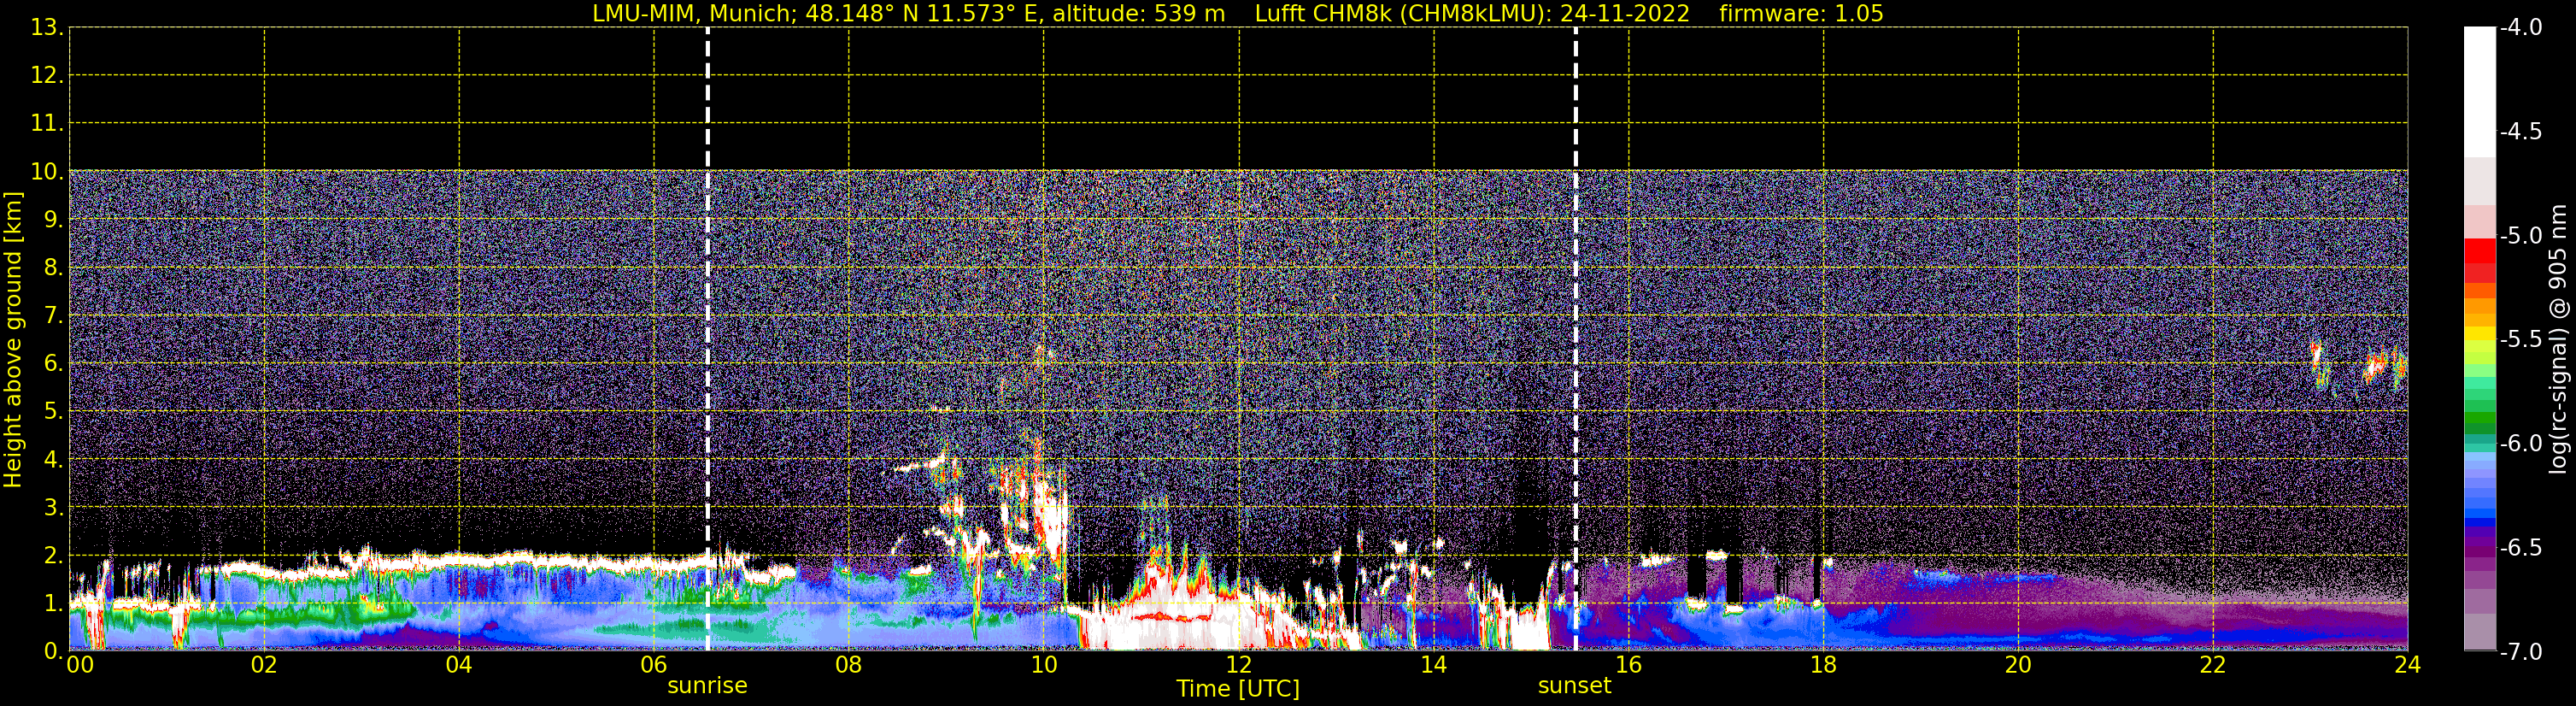The width and height of the screenshot is (2576, 706).
Task: Click the time axis tick label '22'
Action: click(2214, 665)
